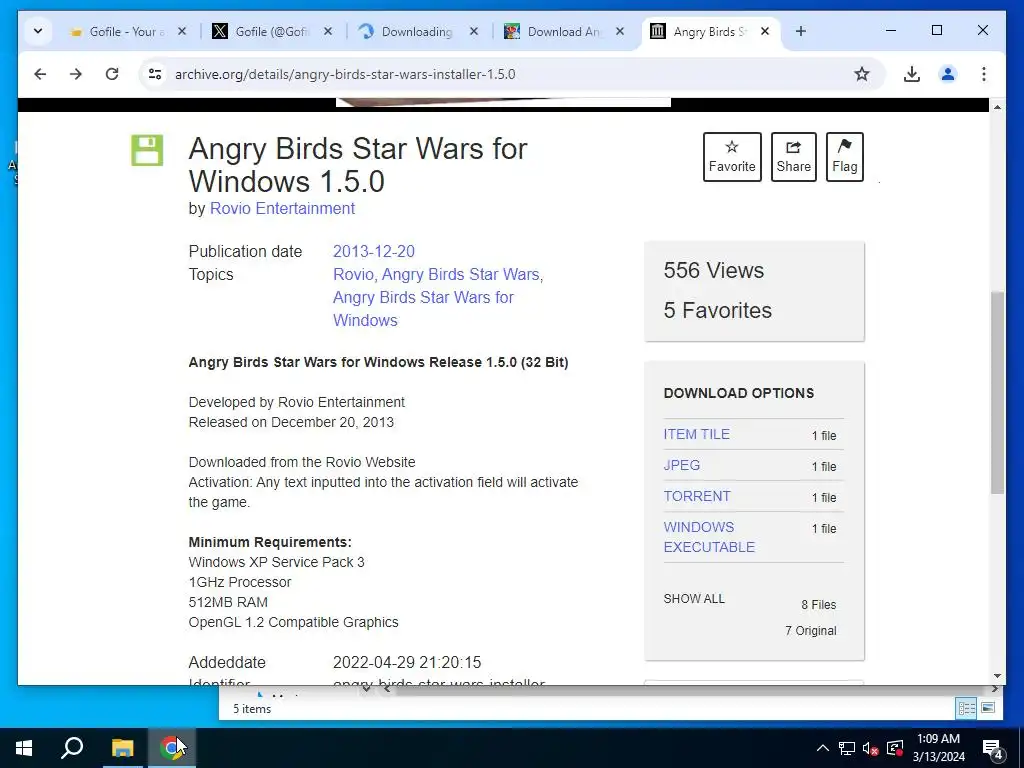This screenshot has width=1024, height=768.
Task: Click the Chrome taskbar icon
Action: point(172,748)
